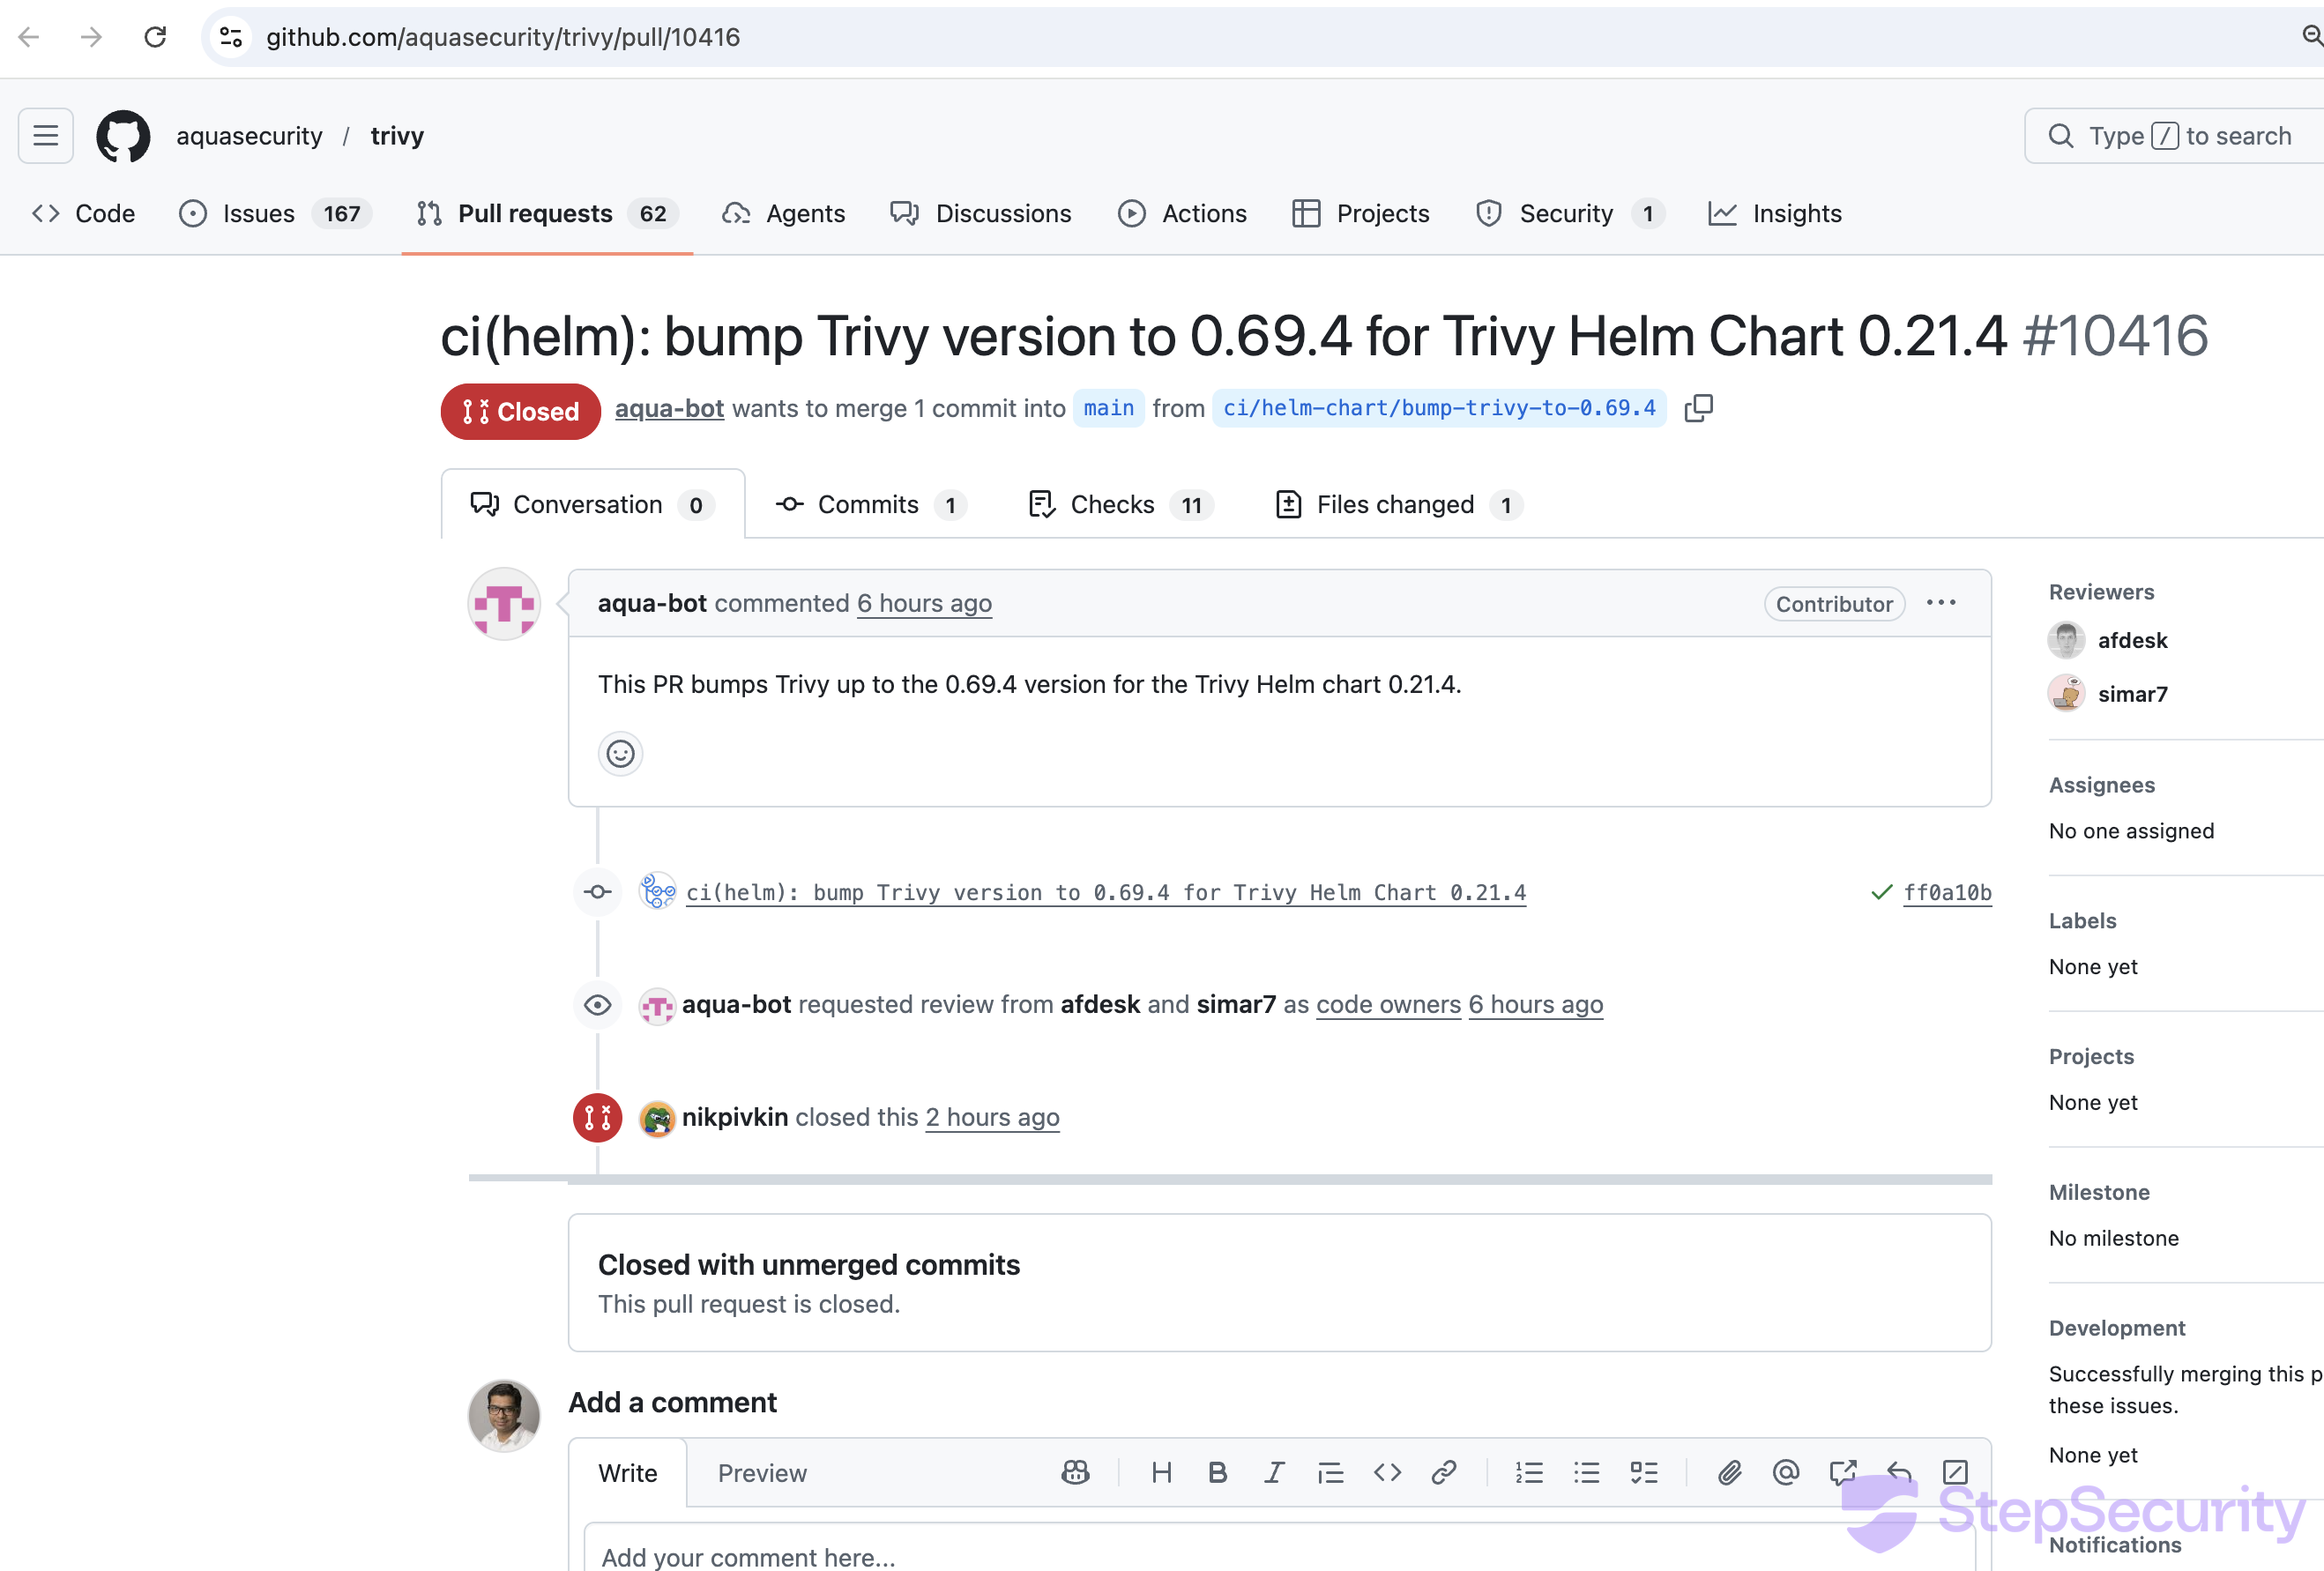Open the hamburger navigation menu
The height and width of the screenshot is (1571, 2324).
click(46, 136)
